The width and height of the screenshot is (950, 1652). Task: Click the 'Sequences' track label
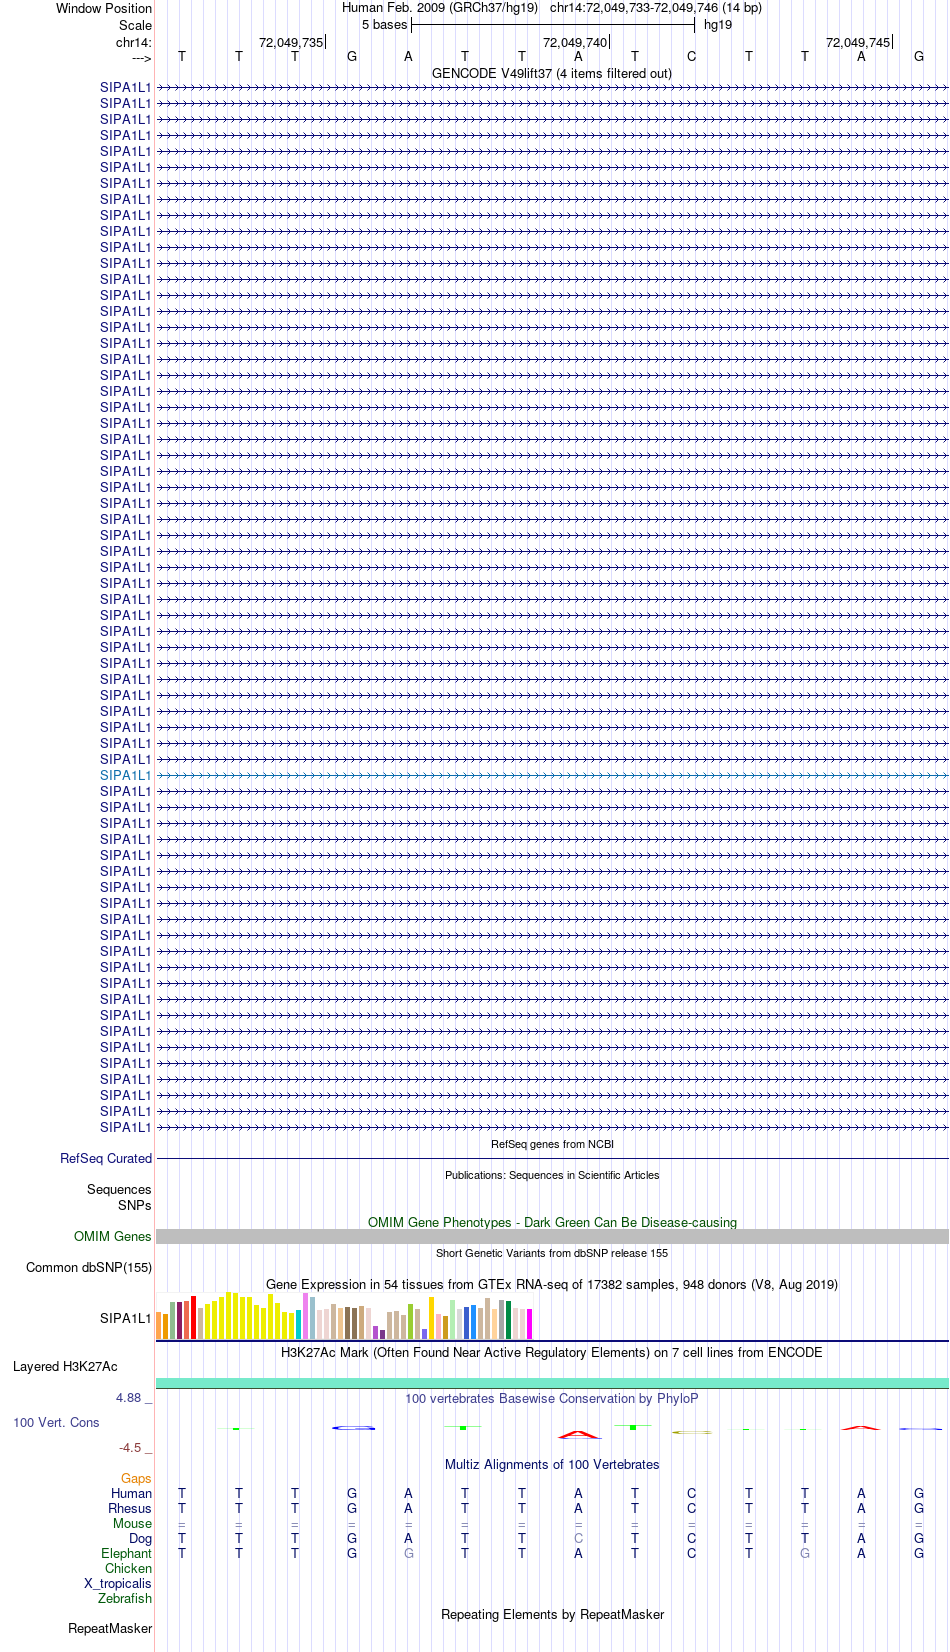[119, 1190]
